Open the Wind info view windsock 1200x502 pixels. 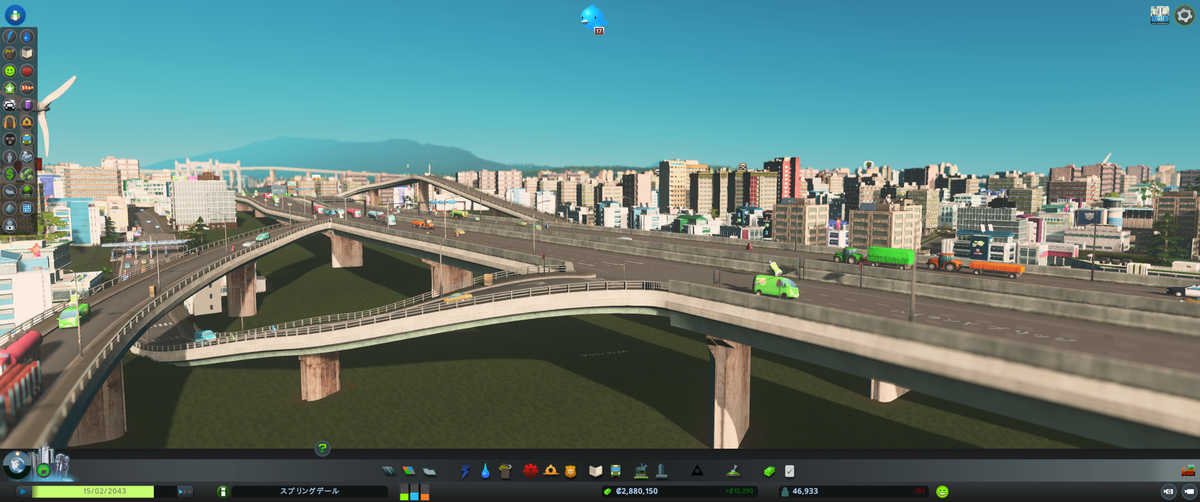28,87
